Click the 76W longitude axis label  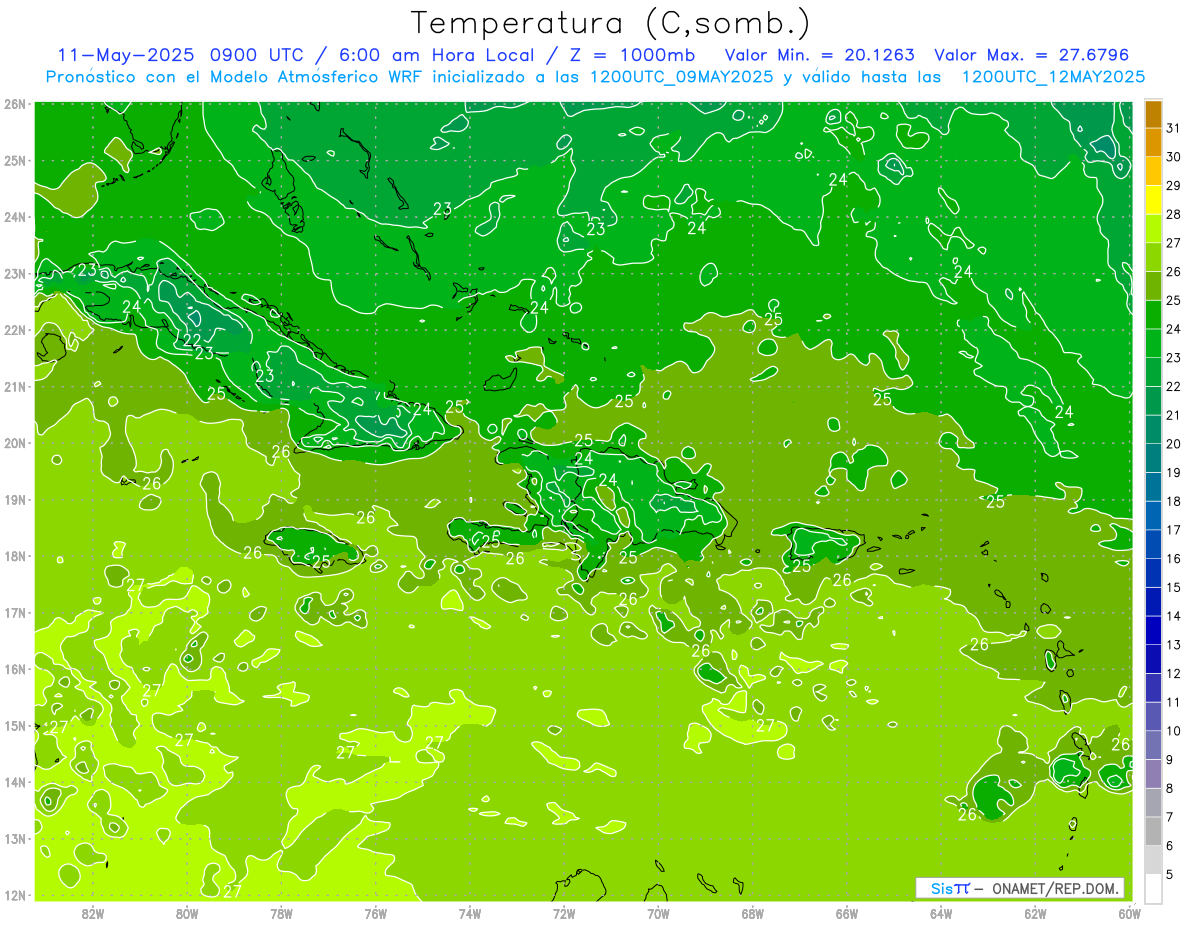375,913
